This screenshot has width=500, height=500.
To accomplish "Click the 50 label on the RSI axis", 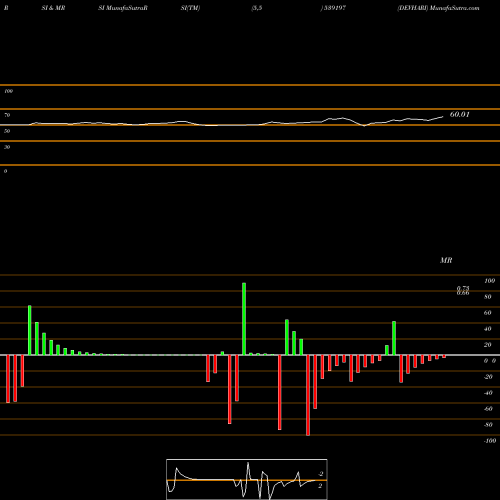I will point(7,131).
